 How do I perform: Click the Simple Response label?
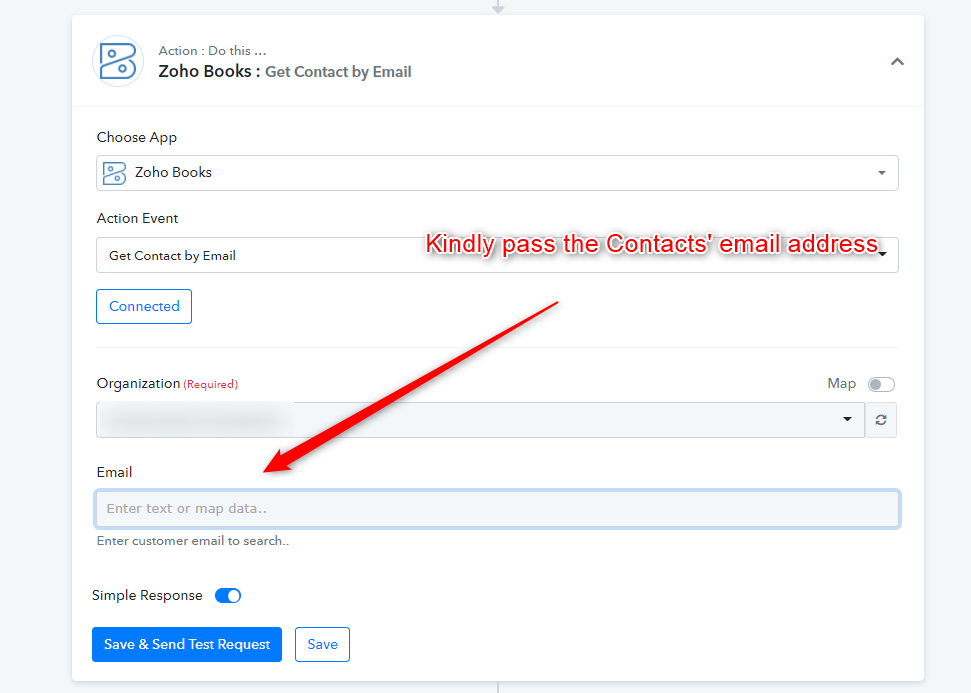tap(147, 595)
